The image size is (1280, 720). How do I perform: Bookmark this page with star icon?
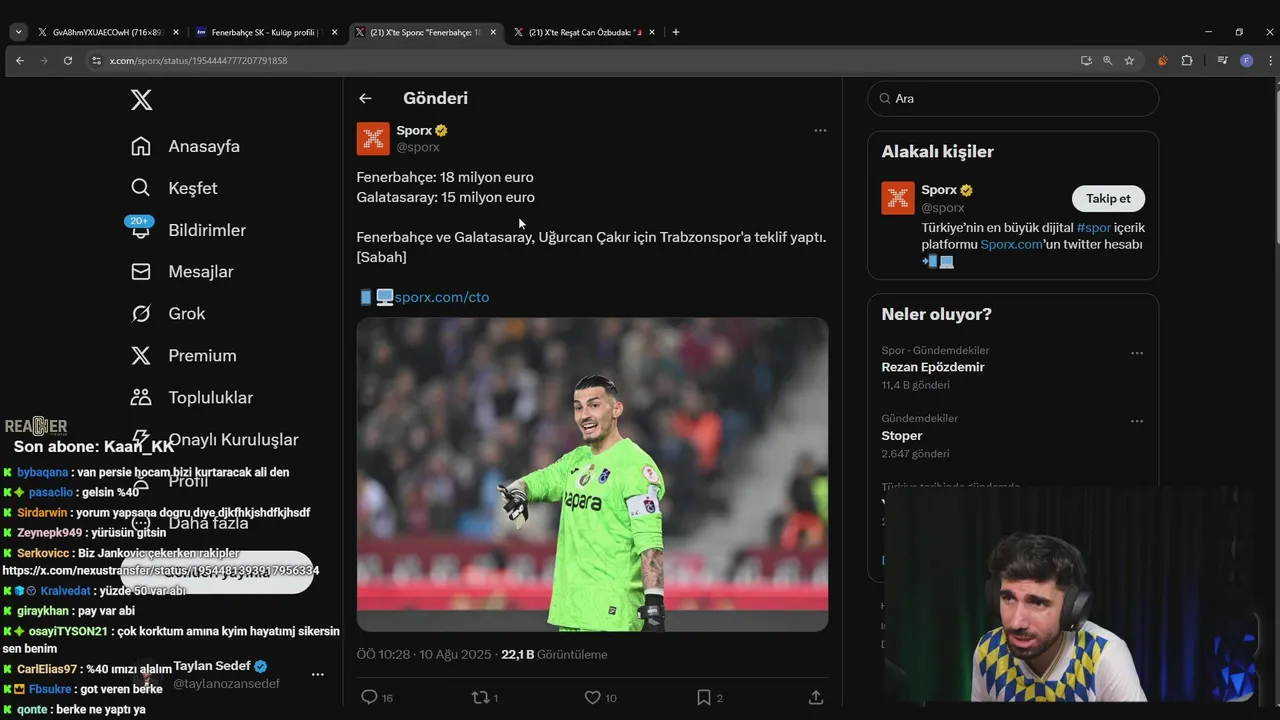tap(1129, 61)
